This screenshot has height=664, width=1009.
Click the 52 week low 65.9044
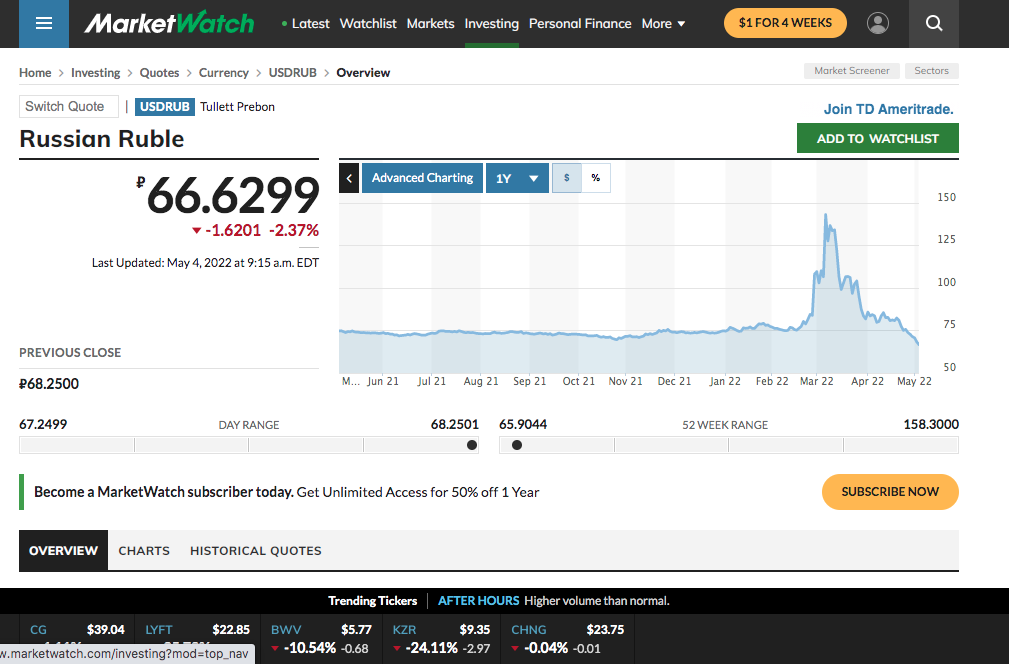523,425
